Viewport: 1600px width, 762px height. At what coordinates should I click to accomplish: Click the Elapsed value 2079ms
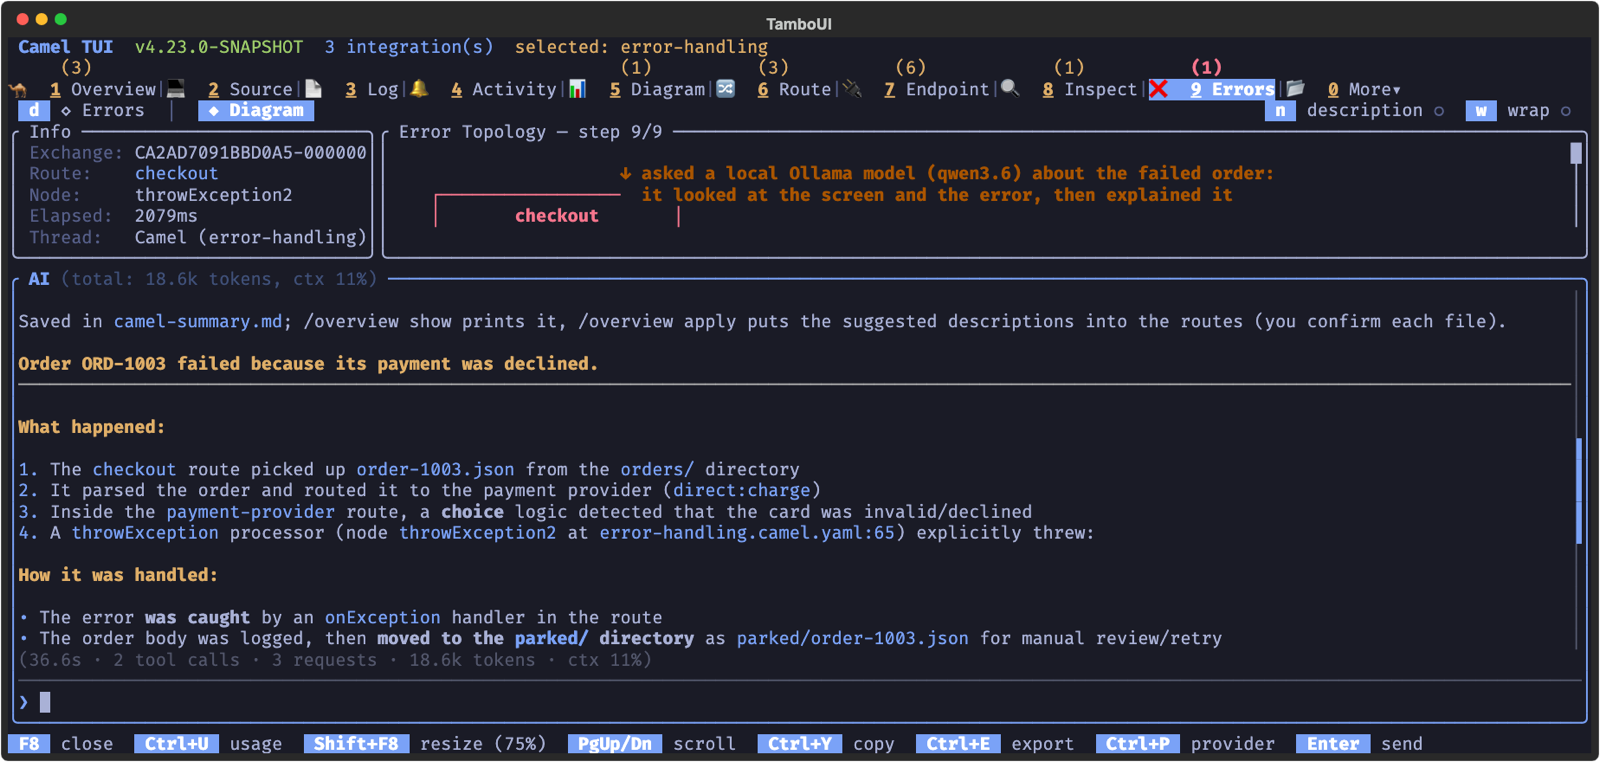pyautogui.click(x=166, y=215)
